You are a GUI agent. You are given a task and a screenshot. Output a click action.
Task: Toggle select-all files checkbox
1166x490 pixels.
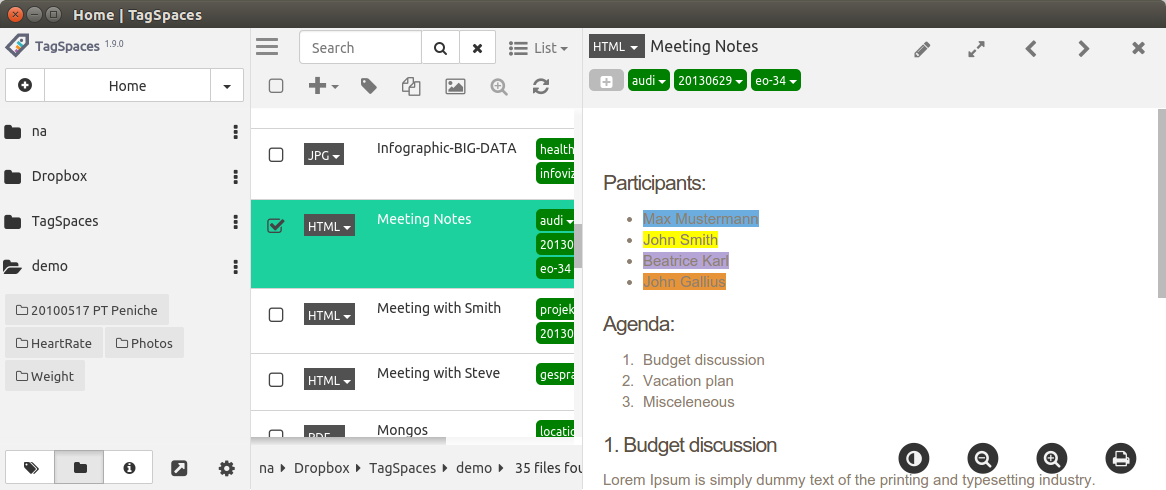(x=276, y=86)
